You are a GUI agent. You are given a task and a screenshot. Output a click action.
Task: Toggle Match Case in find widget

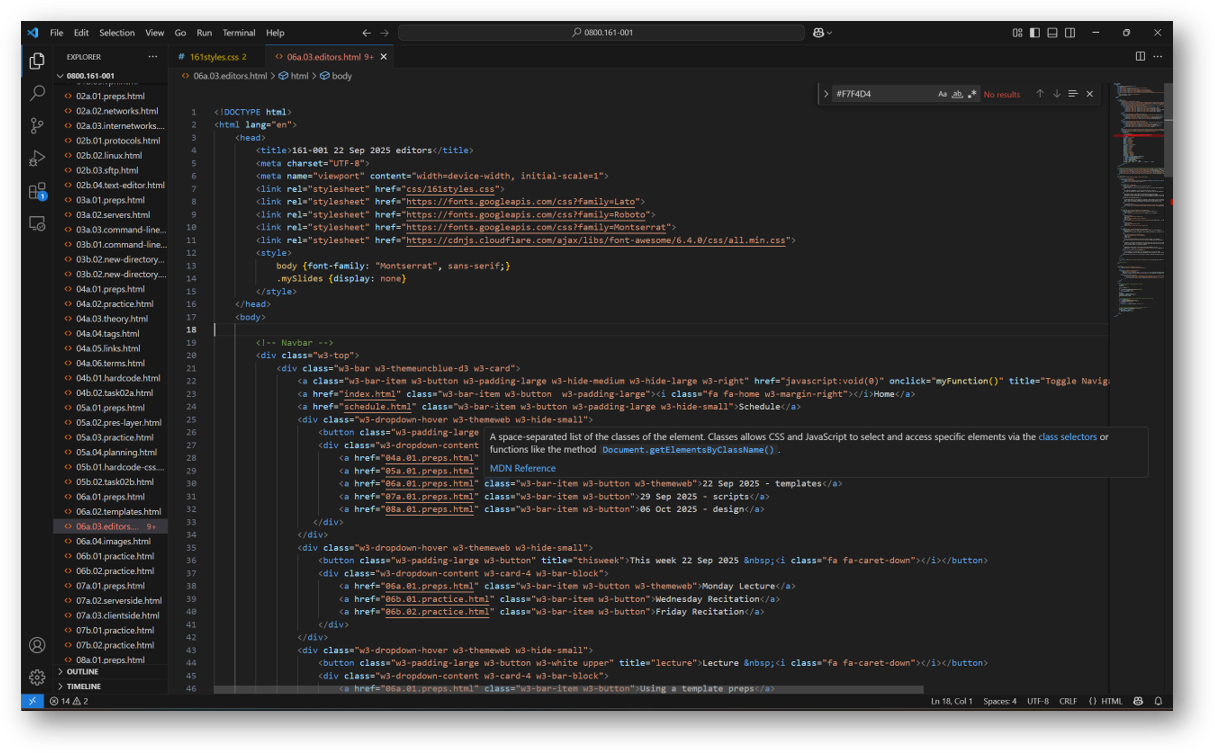[x=943, y=93]
